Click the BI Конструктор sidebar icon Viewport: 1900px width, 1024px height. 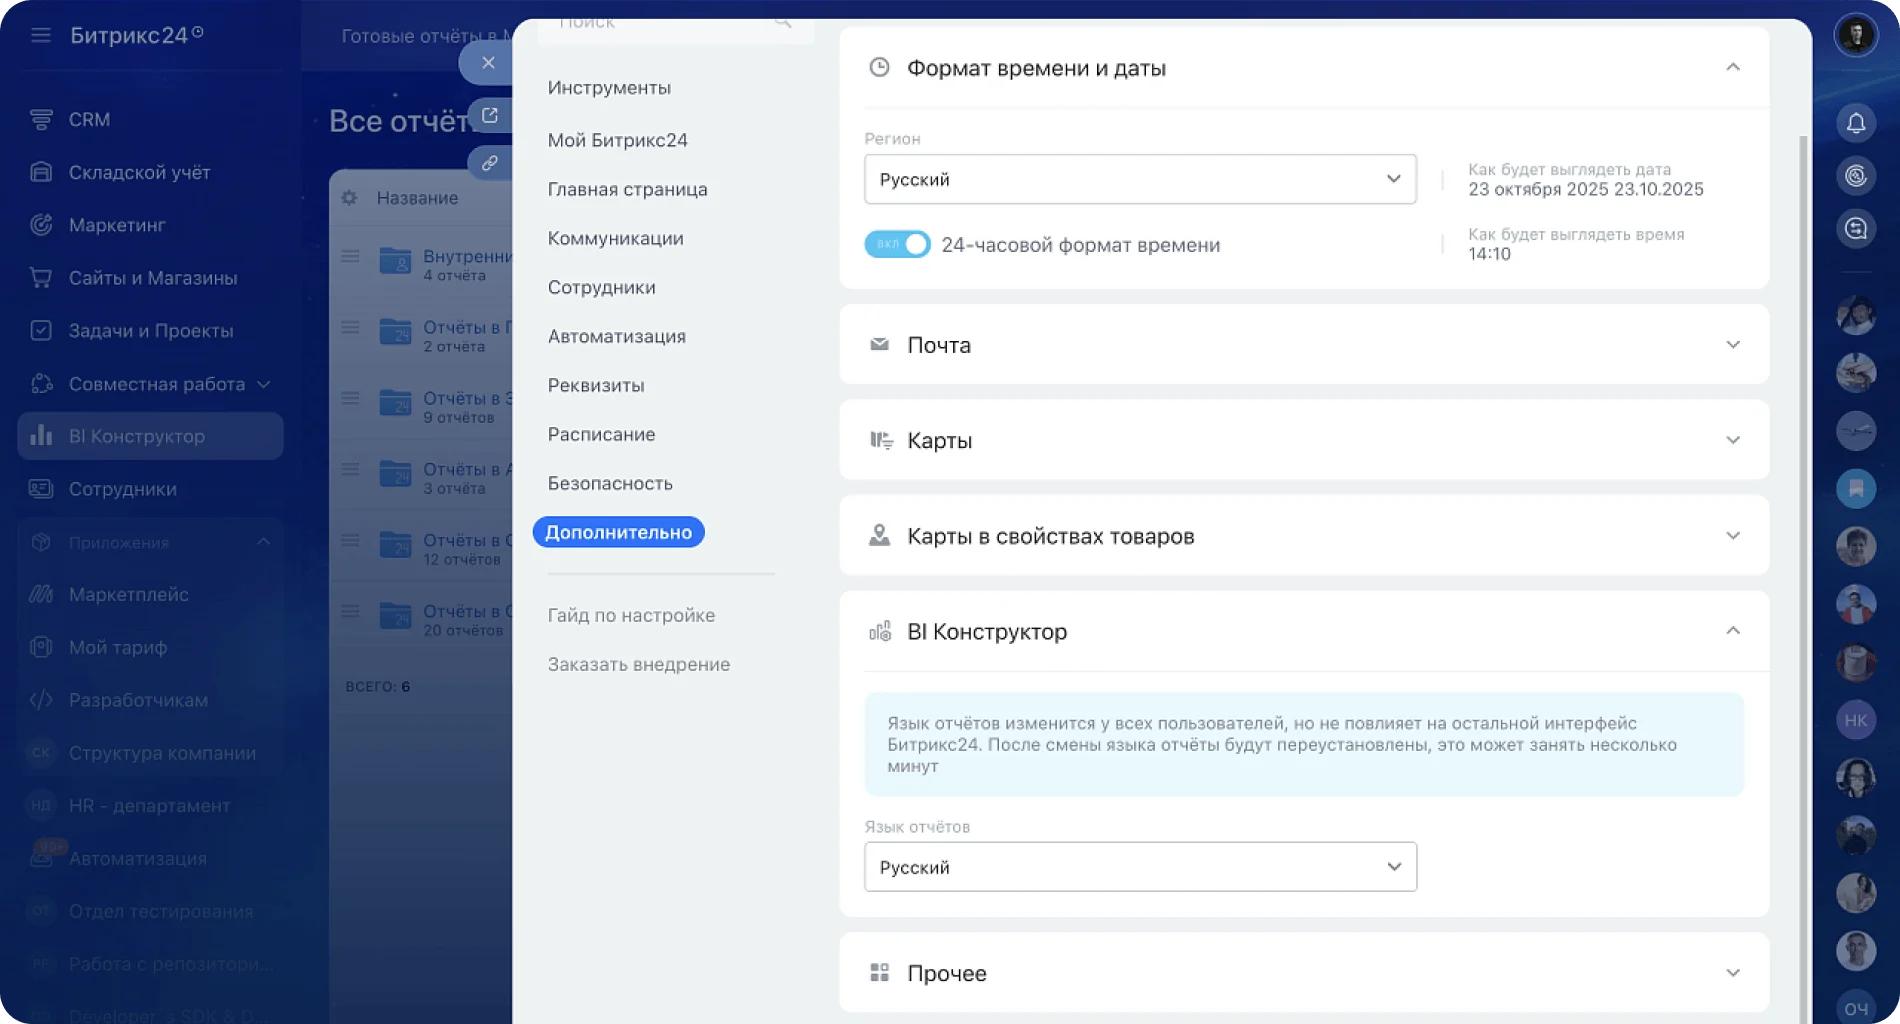point(41,436)
